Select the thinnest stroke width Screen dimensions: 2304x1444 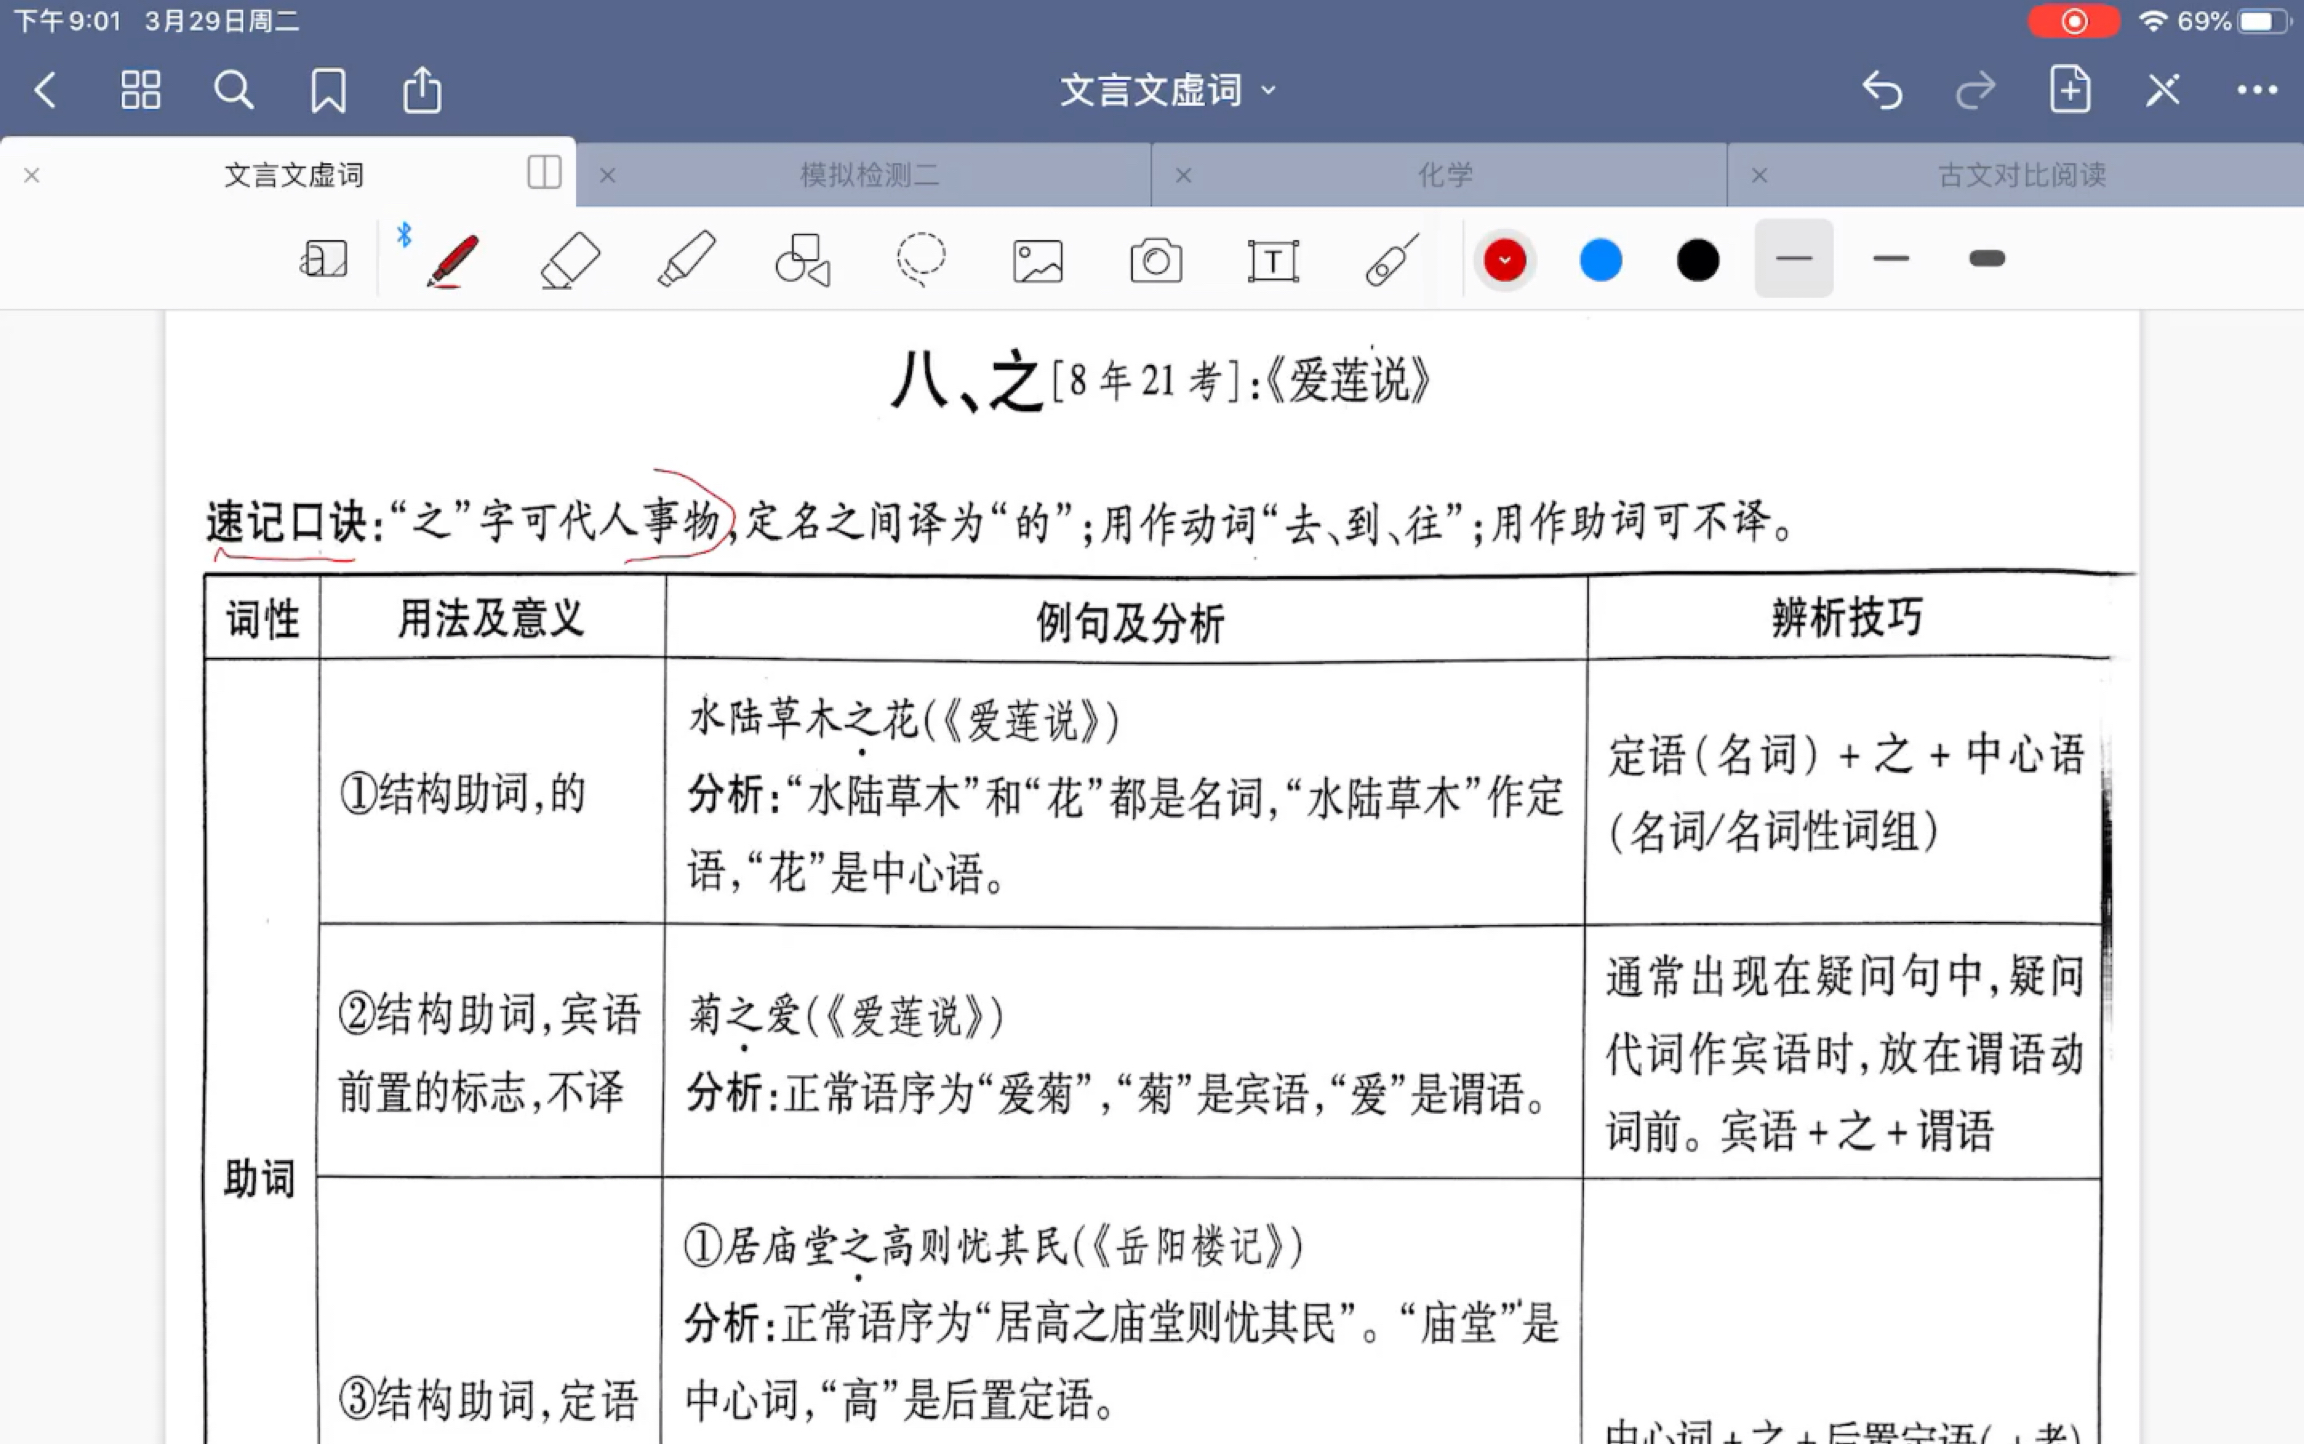[x=1793, y=258]
